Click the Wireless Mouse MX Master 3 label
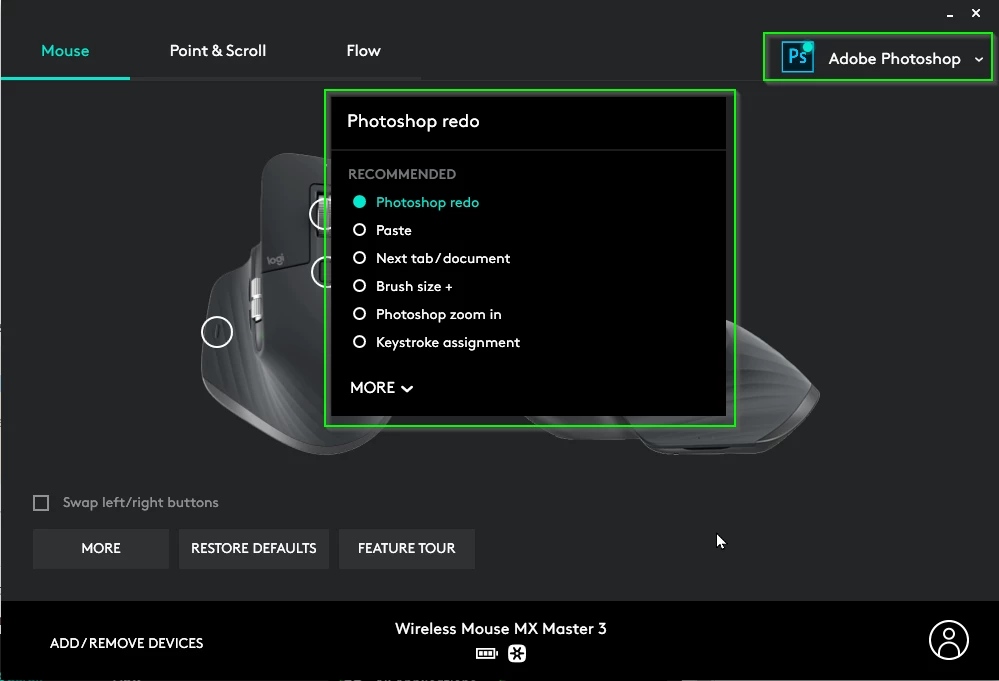This screenshot has width=999, height=681. coord(501,629)
